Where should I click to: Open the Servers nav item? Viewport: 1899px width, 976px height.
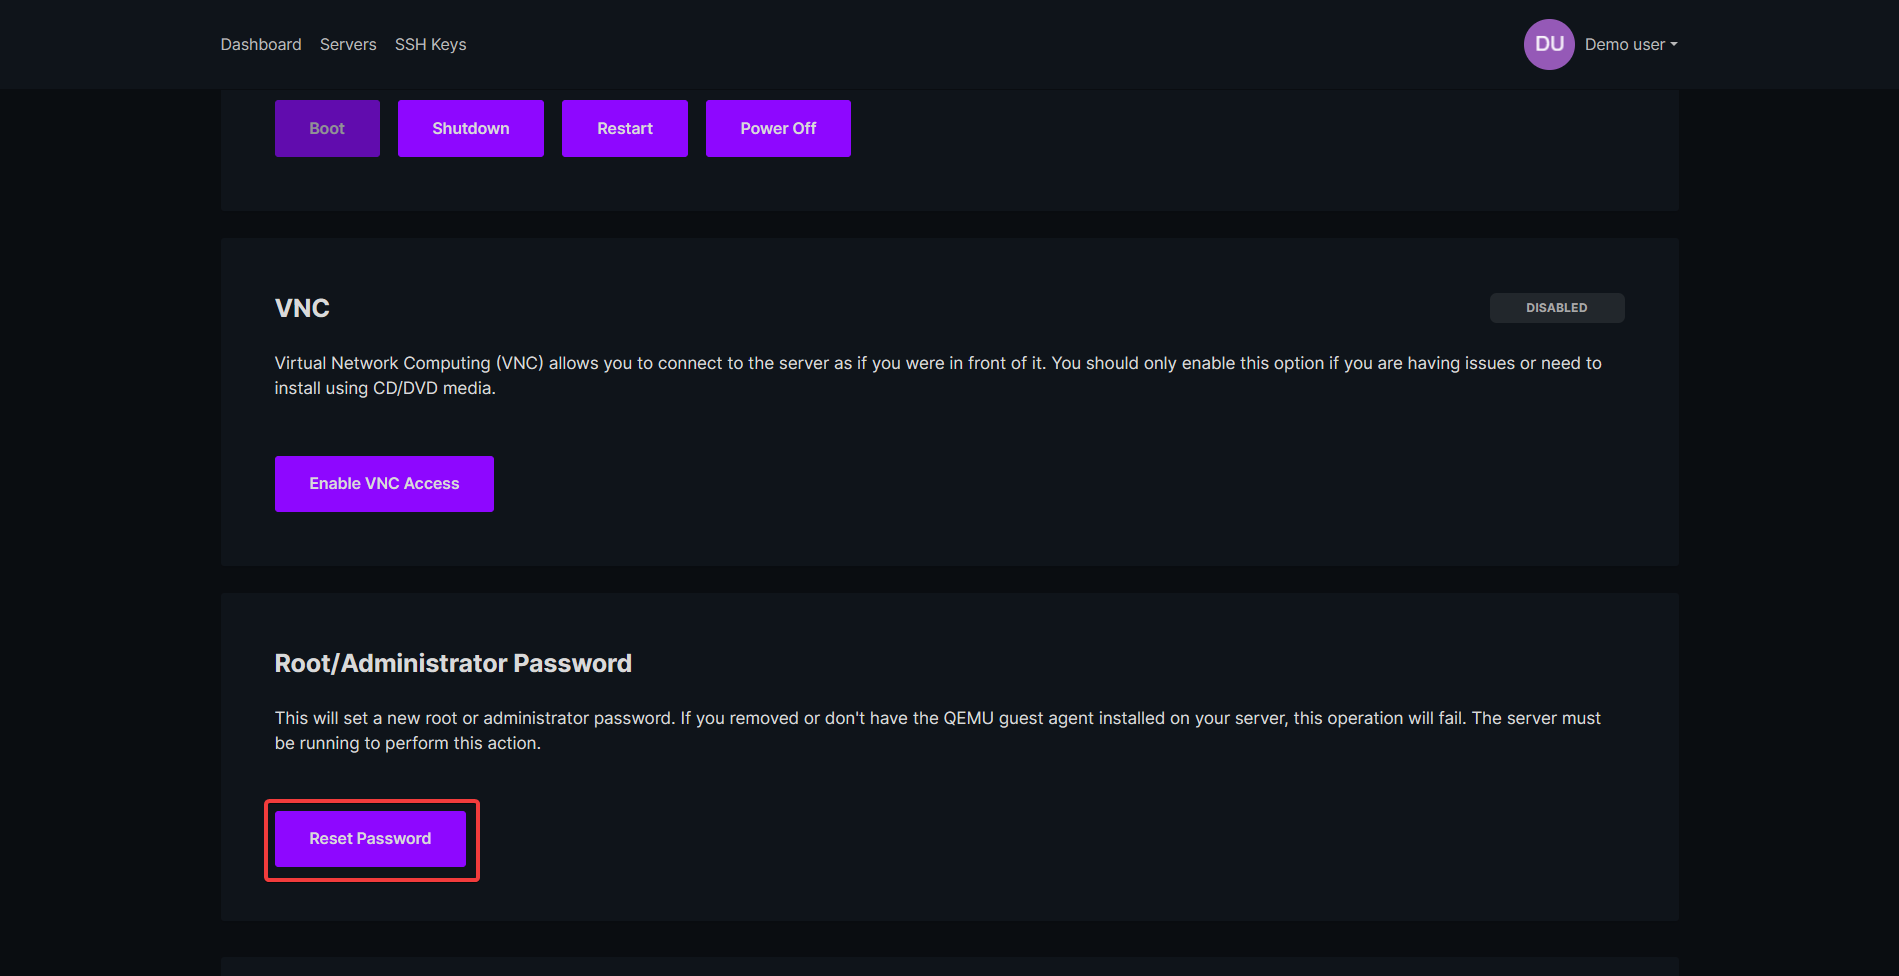(348, 44)
